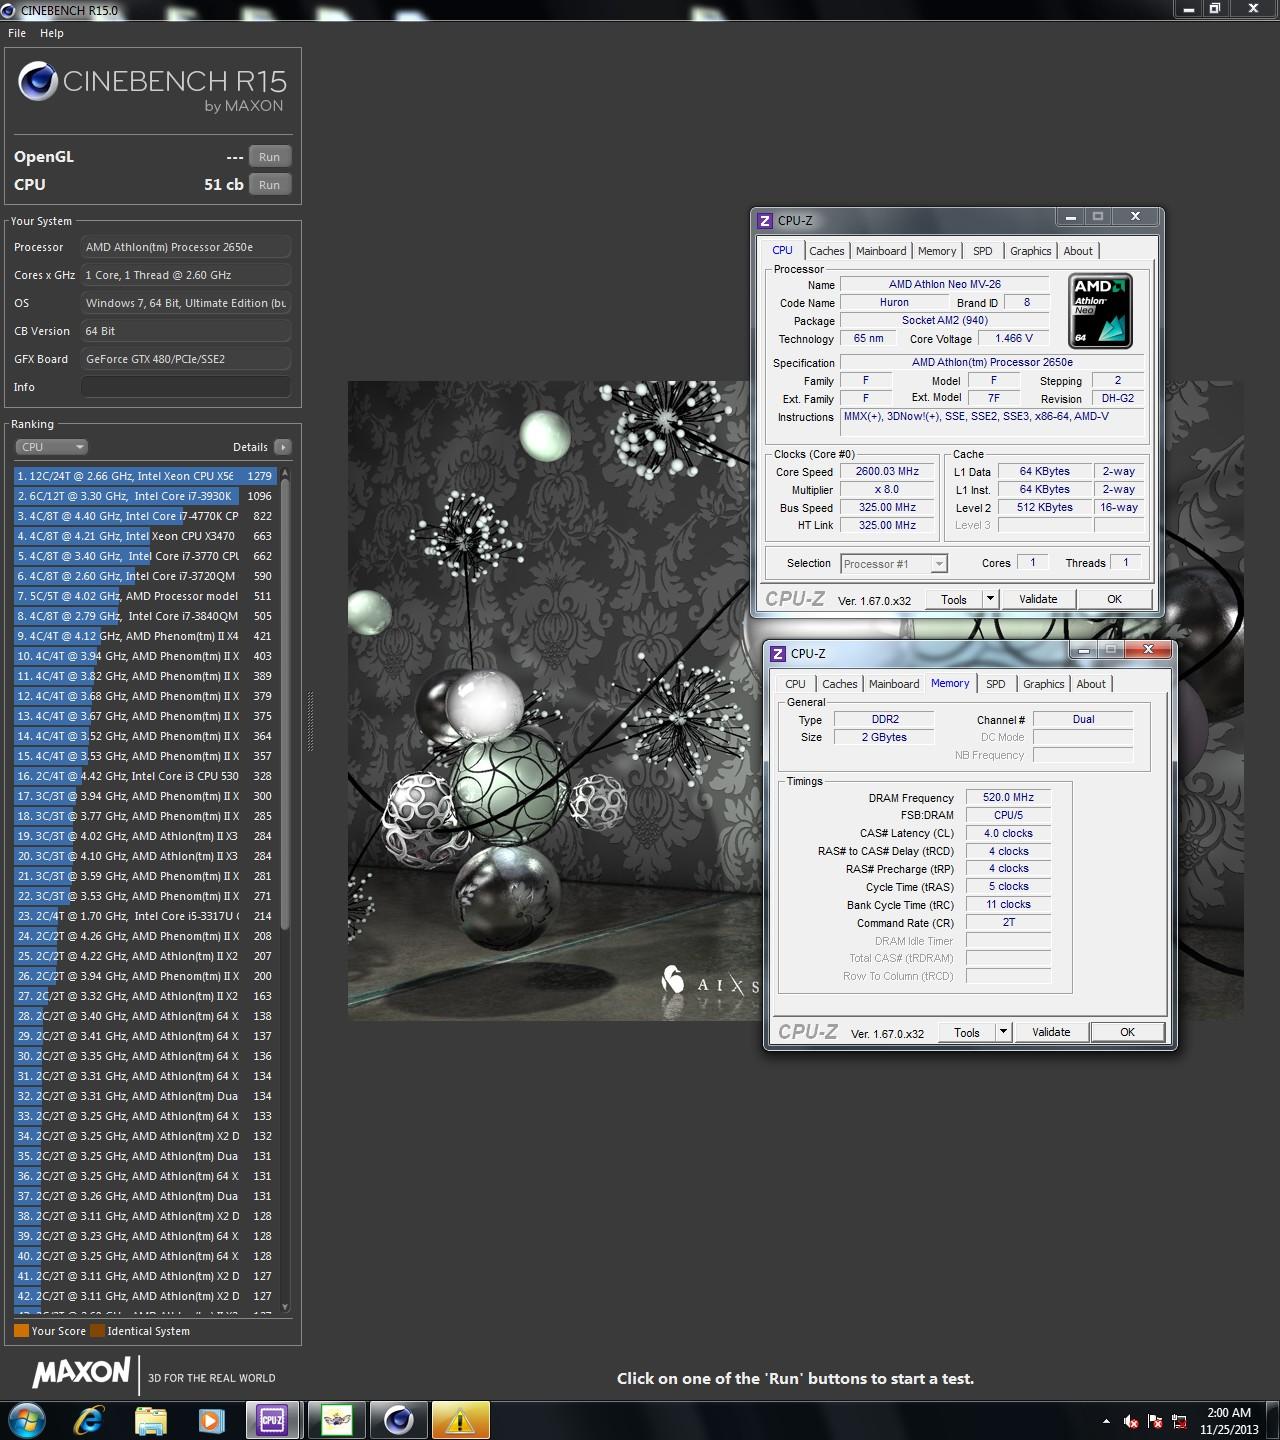This screenshot has height=1440, width=1280.
Task: Open Processor #1 selection dropdown
Action: (894, 564)
